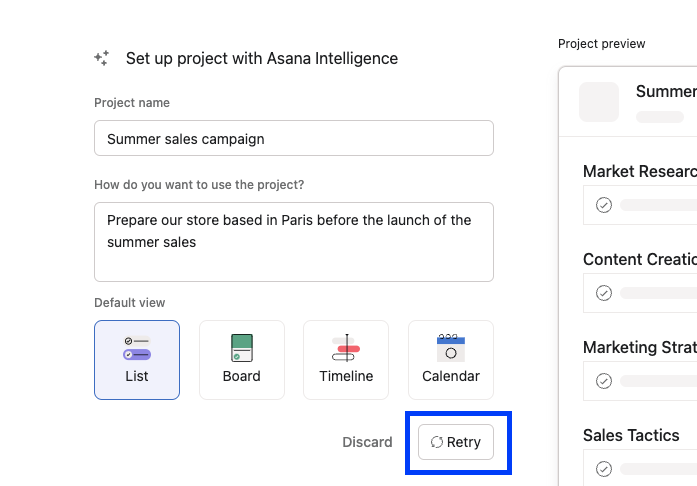
Task: Toggle Sales Tactics task checkmark
Action: 604,469
